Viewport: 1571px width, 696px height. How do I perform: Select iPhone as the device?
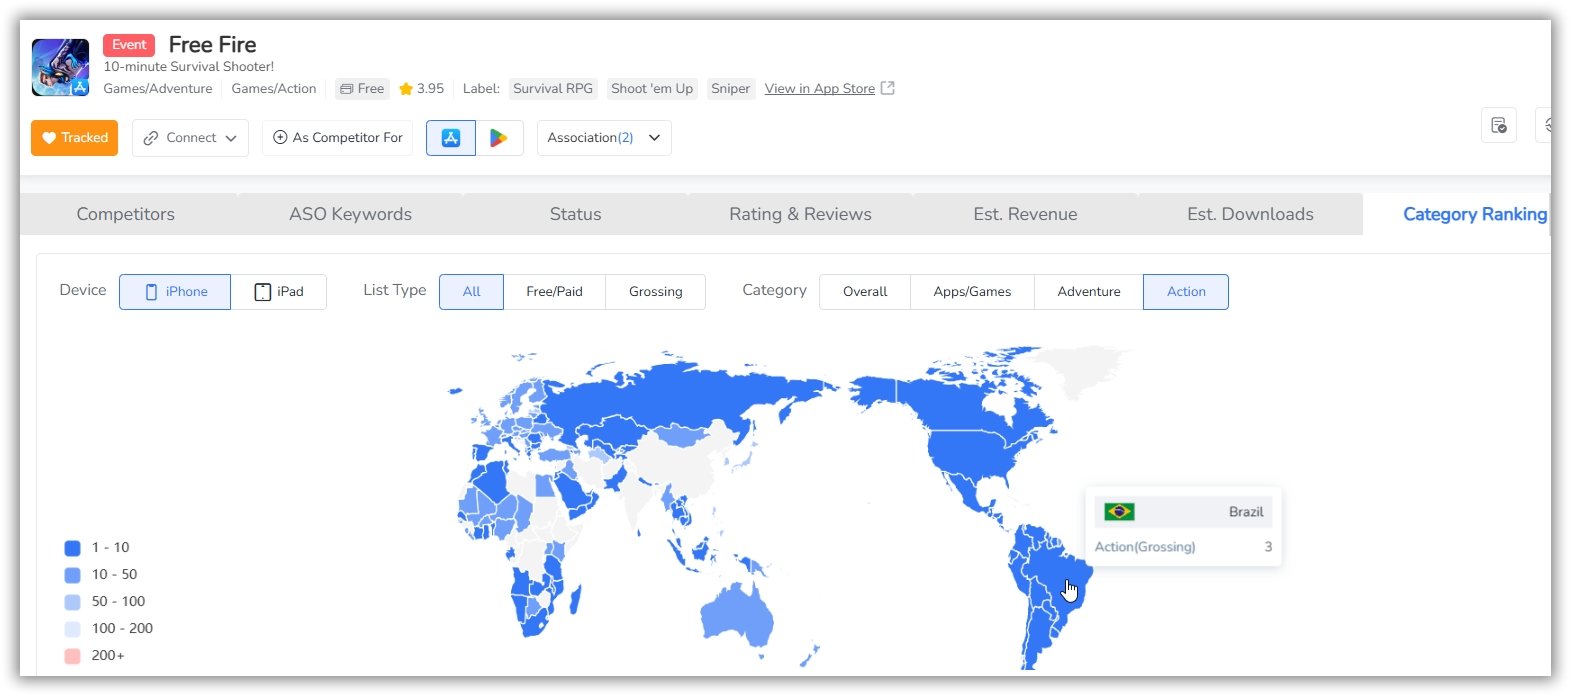[x=175, y=292]
